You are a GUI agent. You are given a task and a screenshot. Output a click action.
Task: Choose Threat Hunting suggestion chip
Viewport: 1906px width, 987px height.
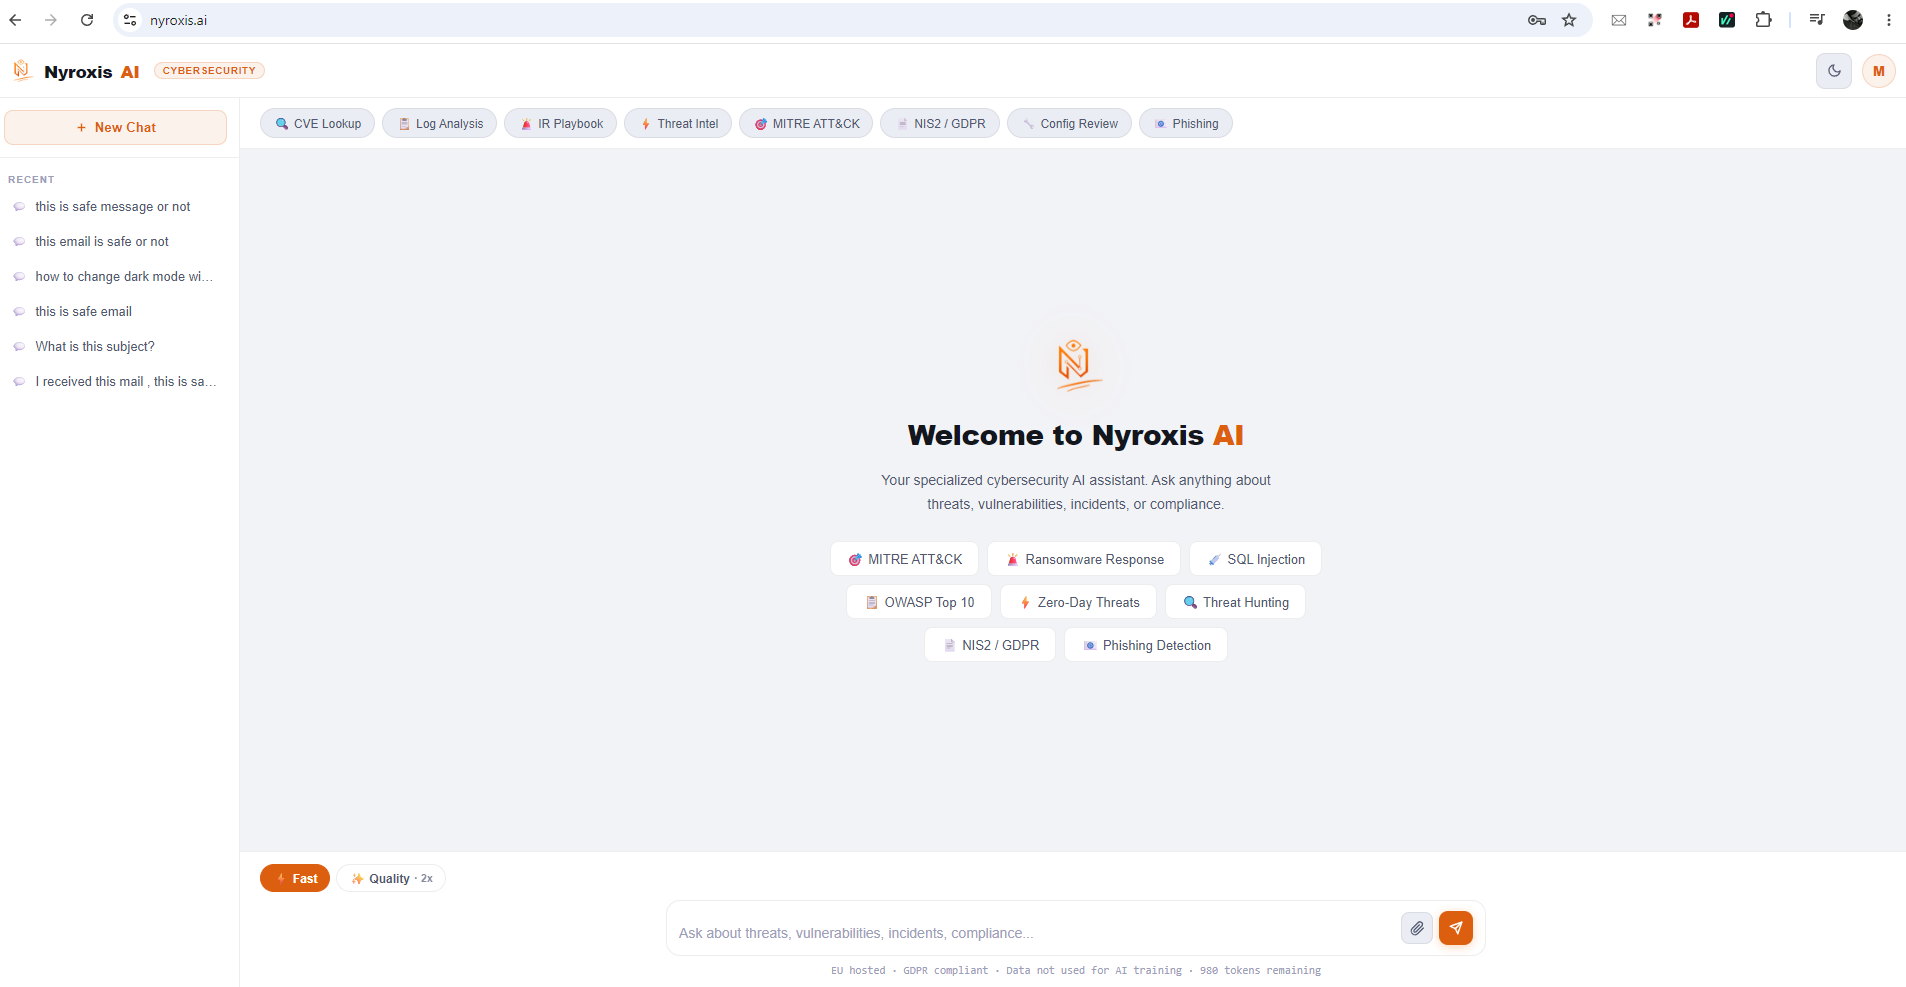tap(1235, 602)
